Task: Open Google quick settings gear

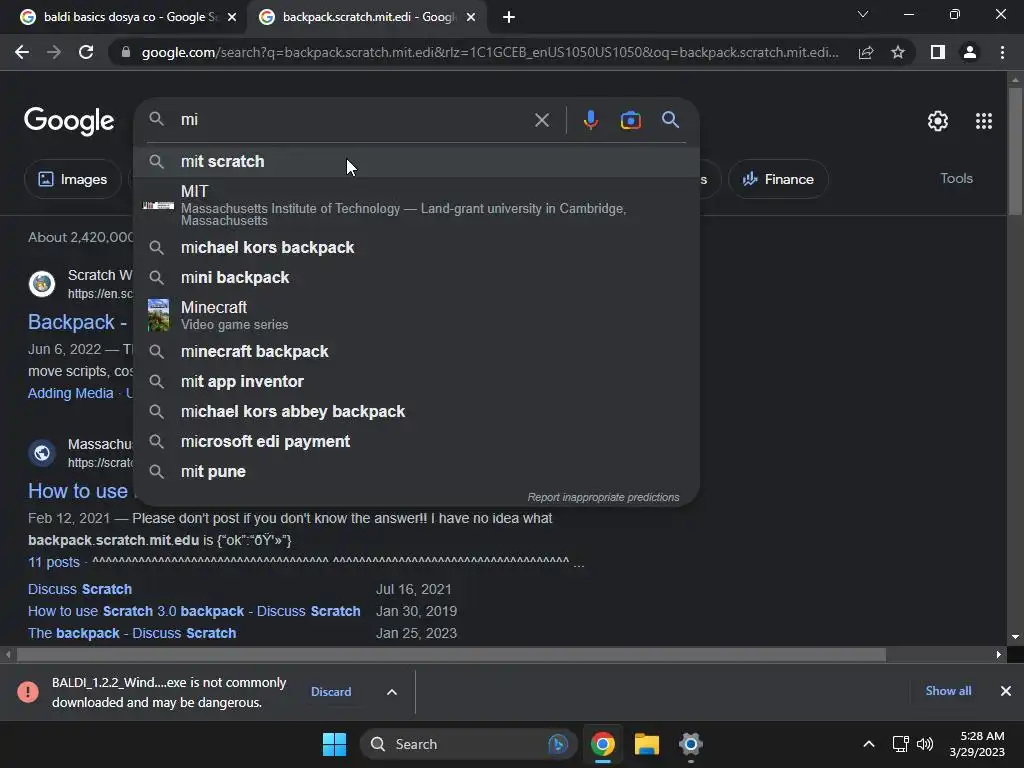Action: coord(938,121)
